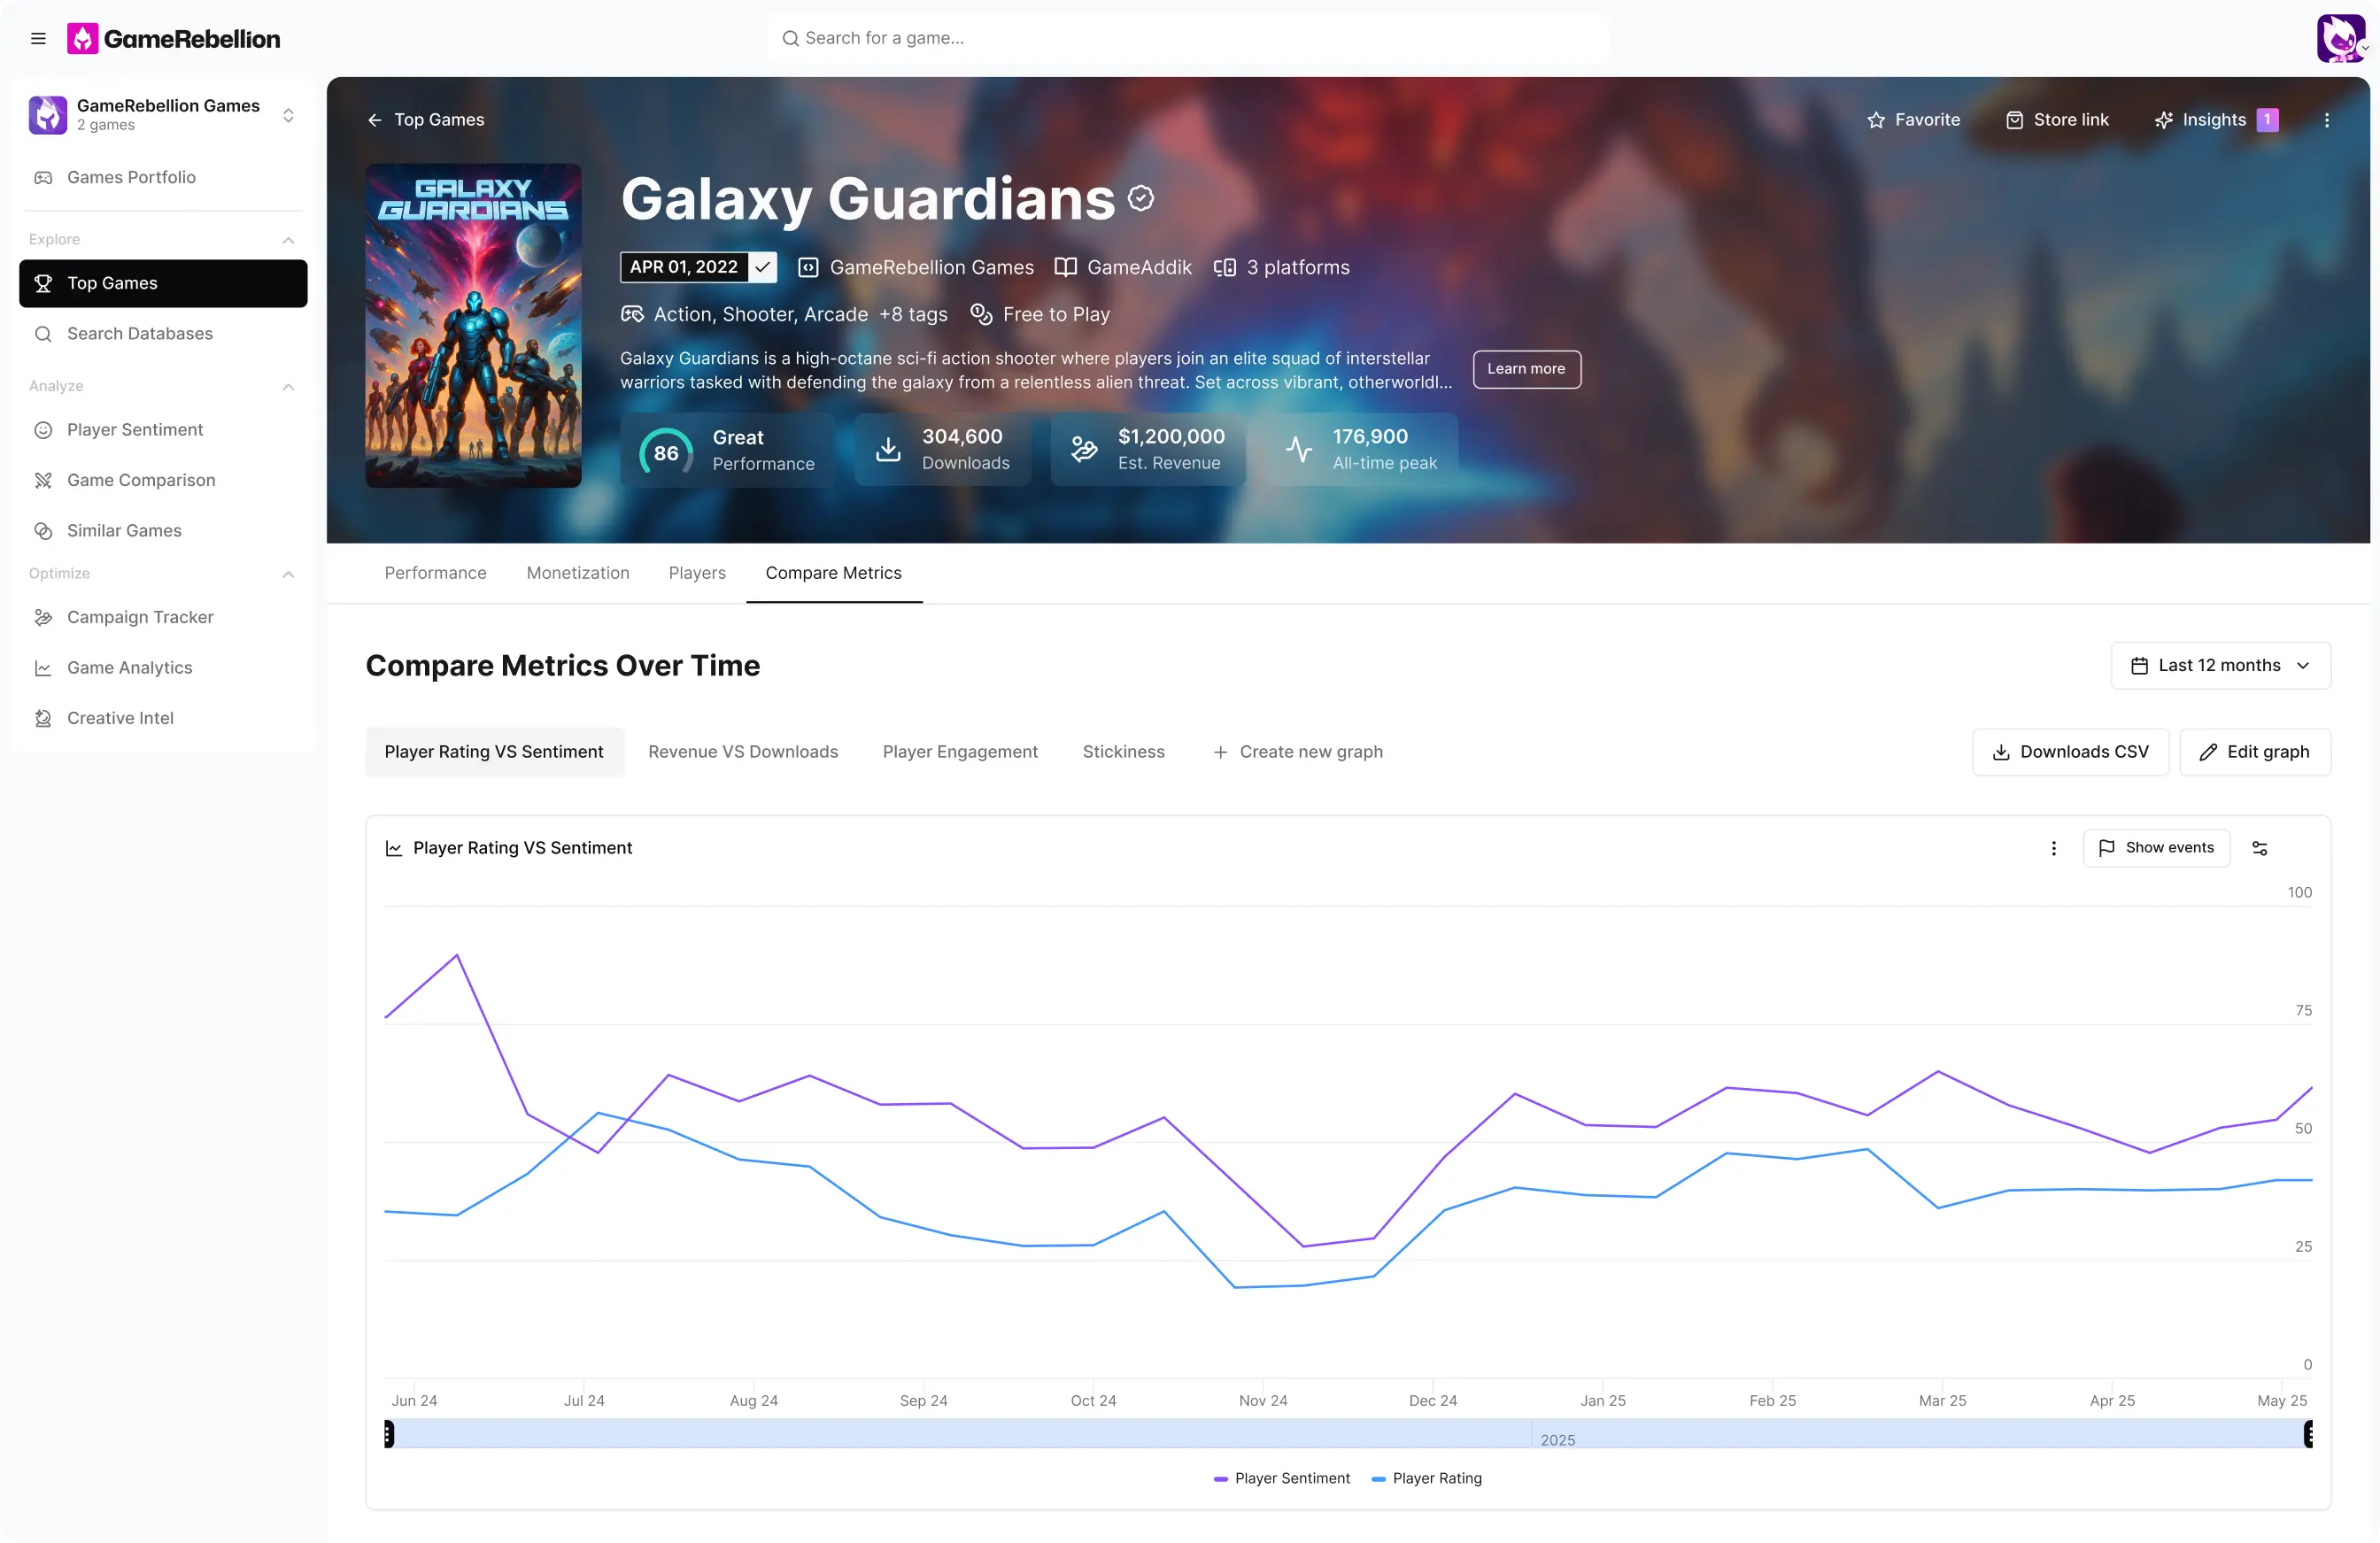Collapse the Explore sidebar section
The image size is (2380, 1543).
pyautogui.click(x=288, y=240)
